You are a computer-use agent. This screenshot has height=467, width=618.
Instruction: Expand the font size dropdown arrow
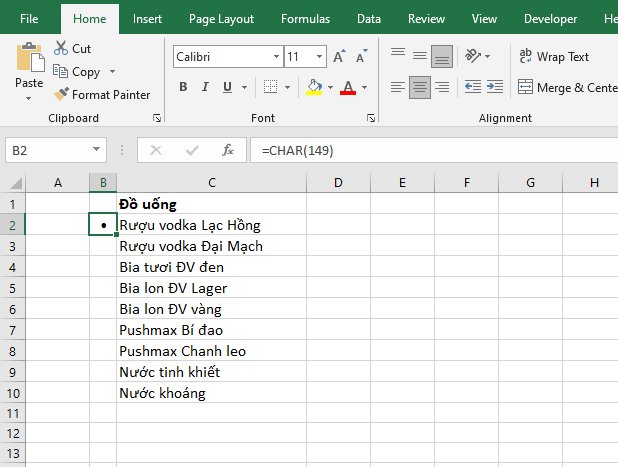(x=319, y=57)
